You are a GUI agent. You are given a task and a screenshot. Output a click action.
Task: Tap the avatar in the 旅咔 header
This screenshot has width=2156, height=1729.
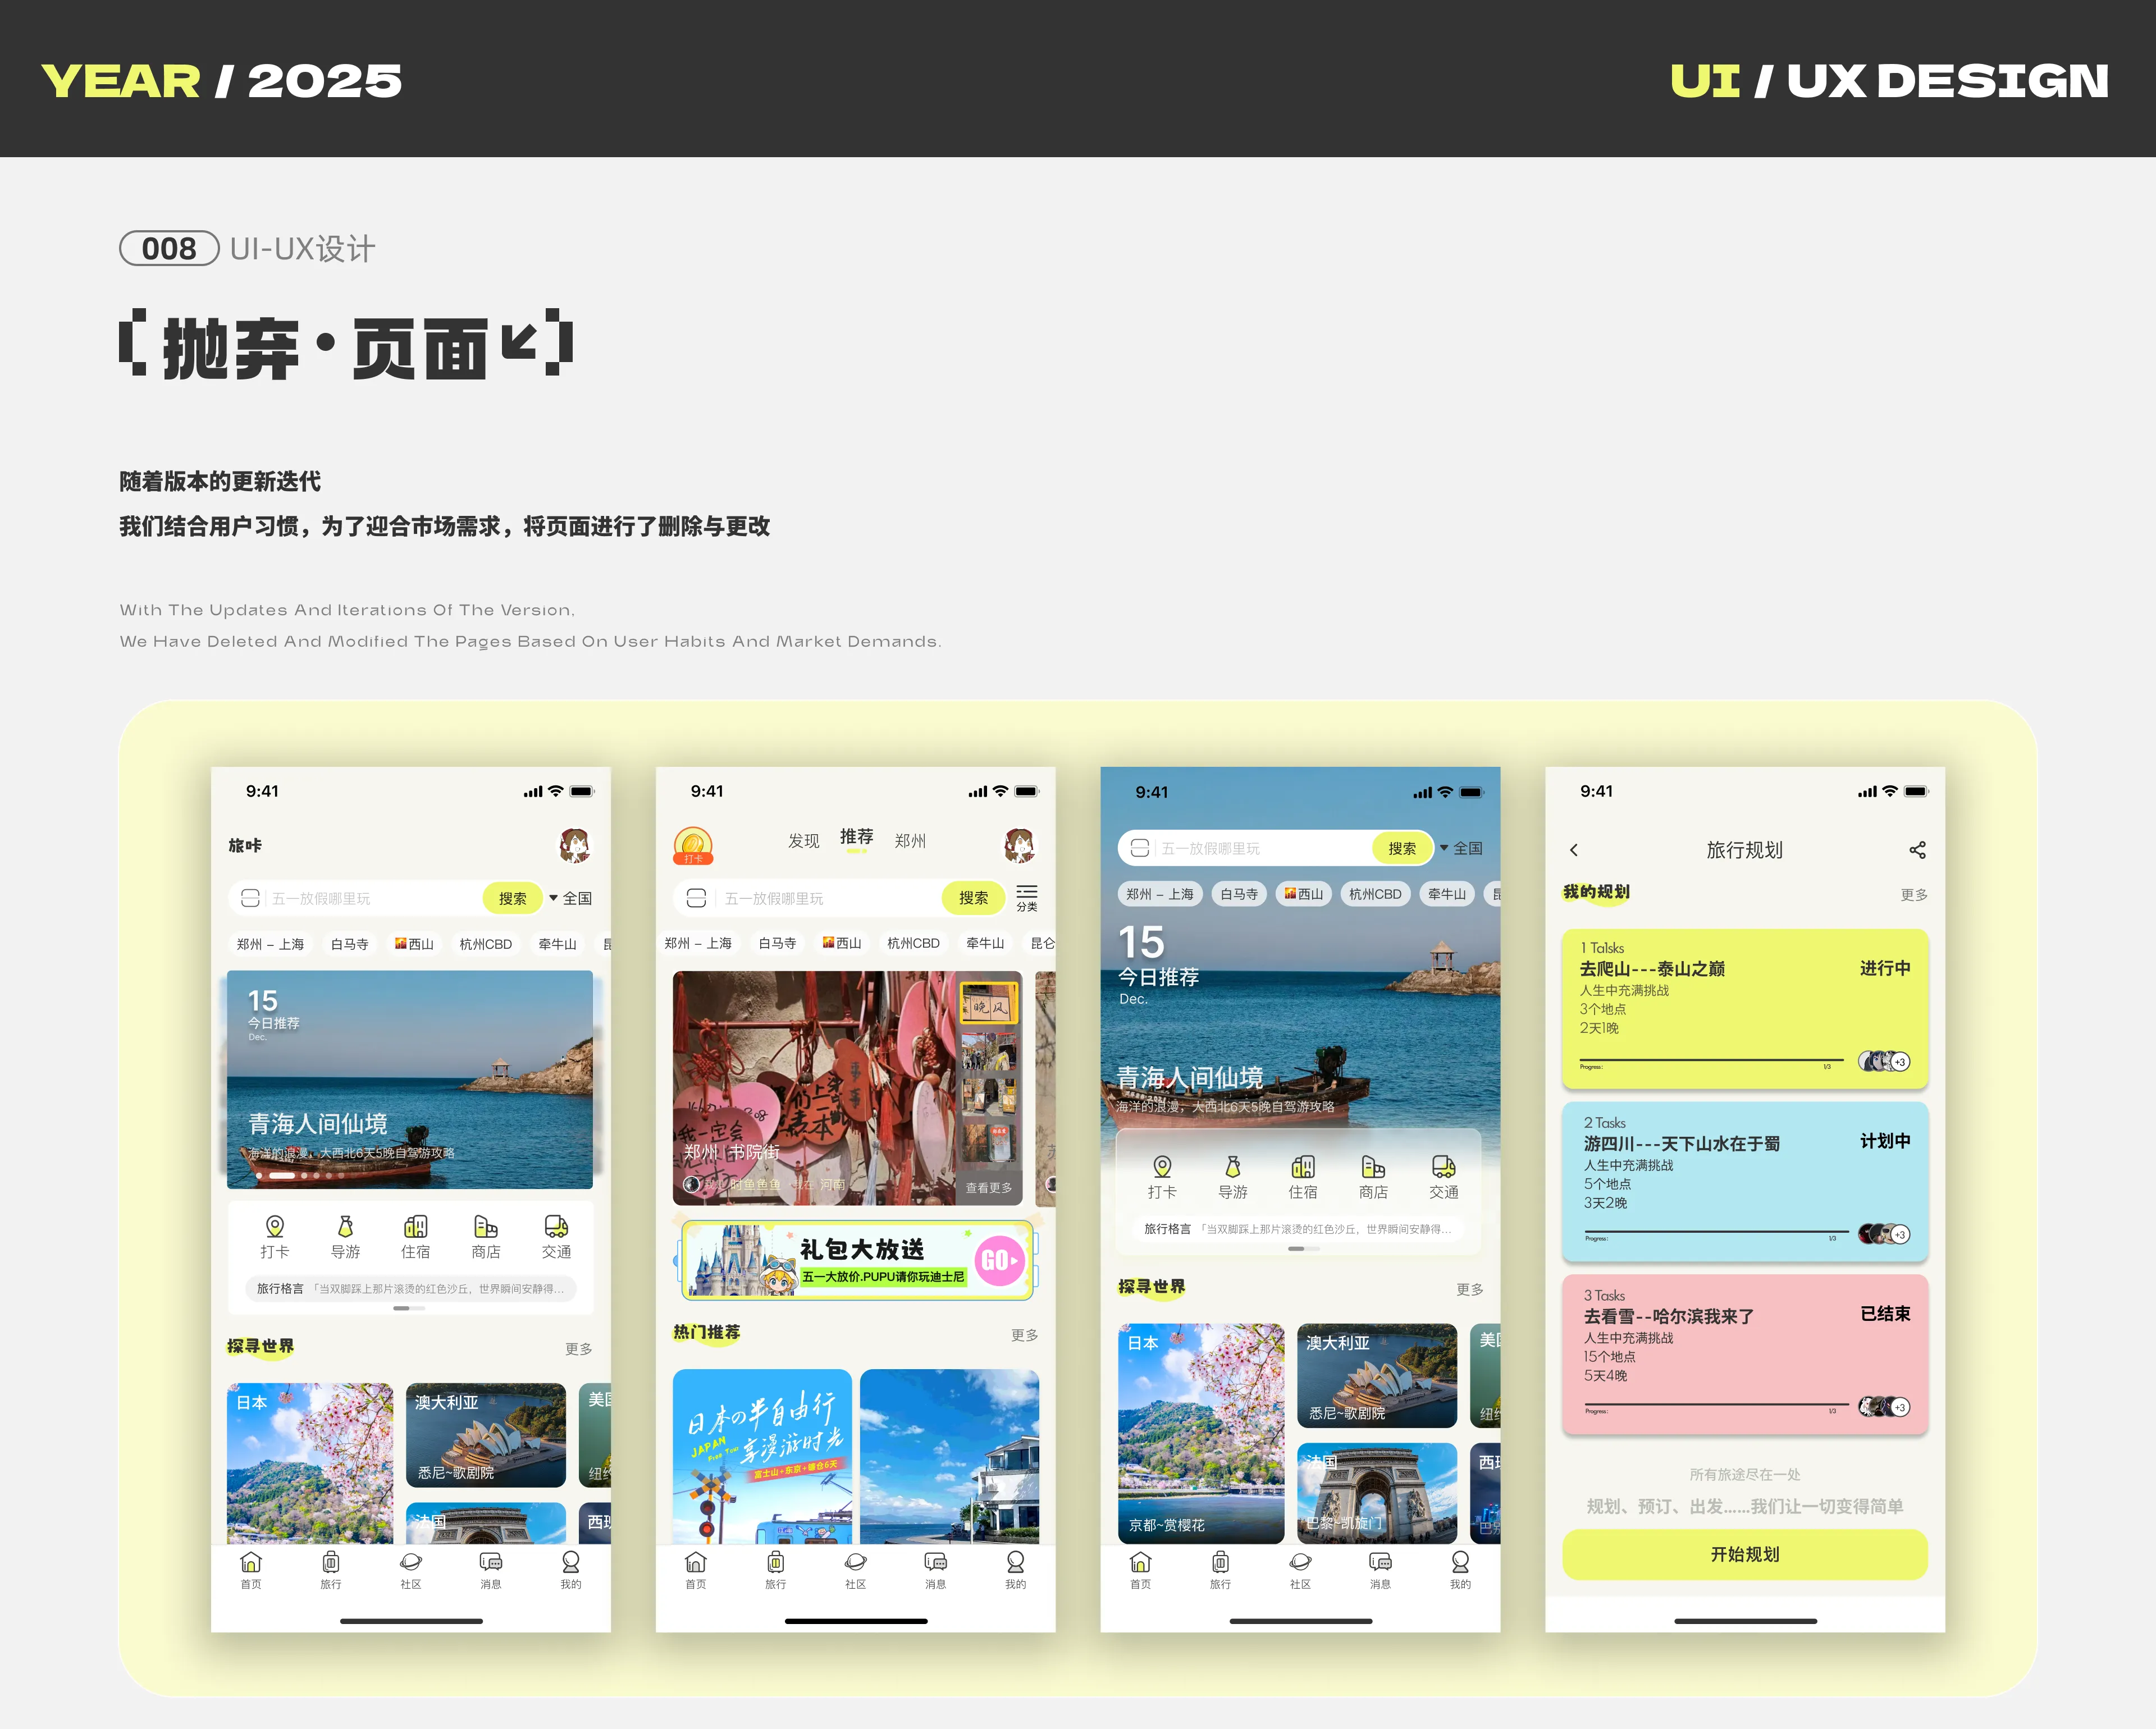pos(574,846)
